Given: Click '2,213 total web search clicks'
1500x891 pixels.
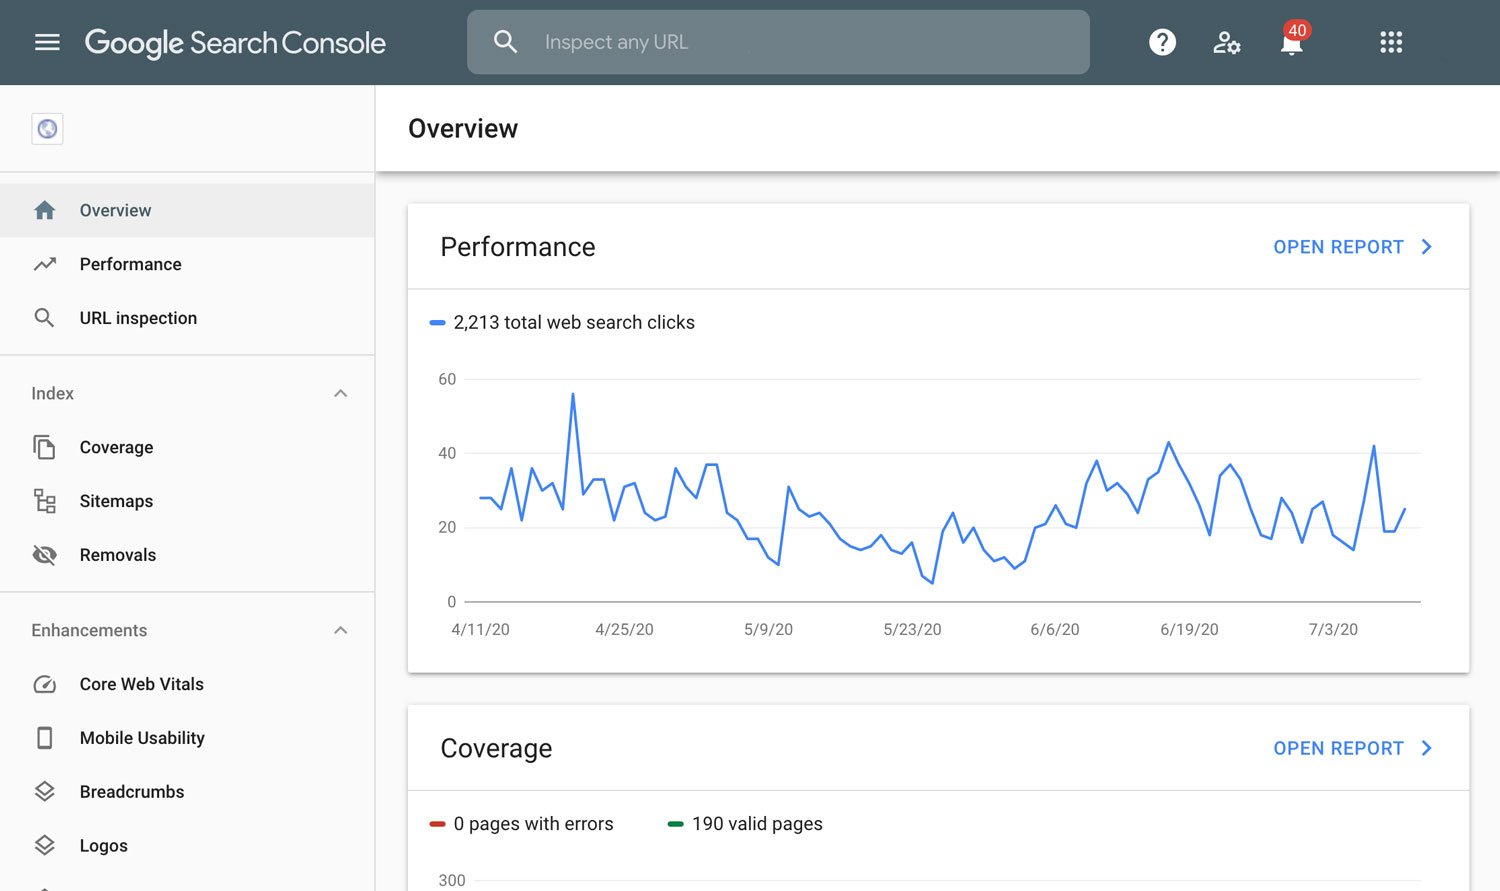Looking at the screenshot, I should (574, 322).
